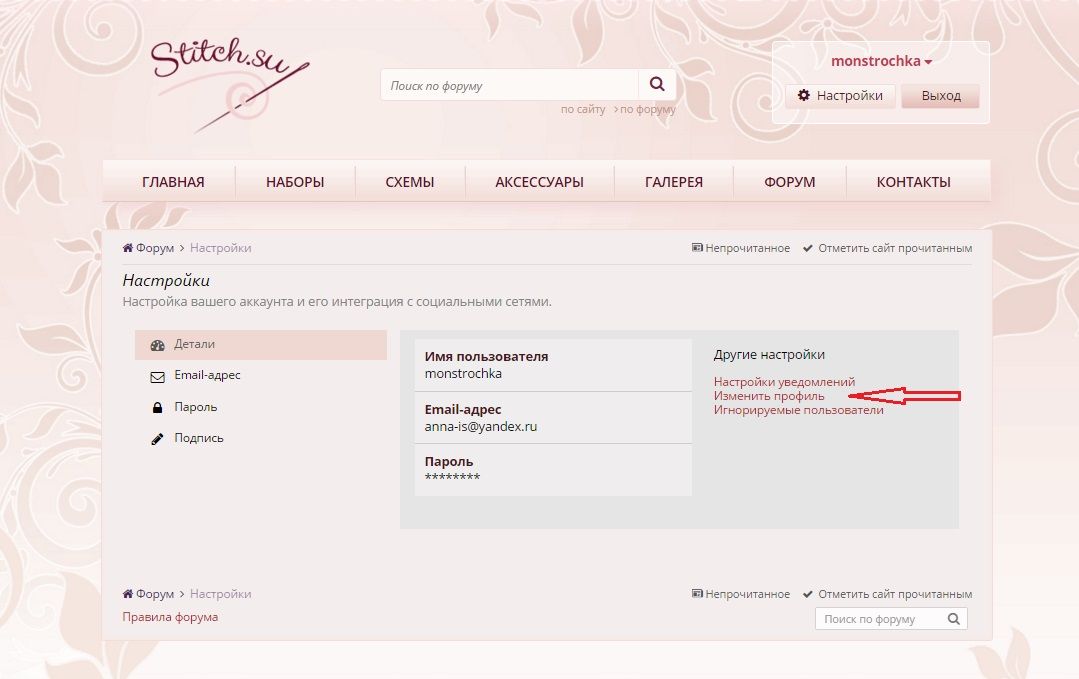This screenshot has width=1079, height=679.
Task: Open the НАБОРЫ menu item
Action: pos(295,182)
